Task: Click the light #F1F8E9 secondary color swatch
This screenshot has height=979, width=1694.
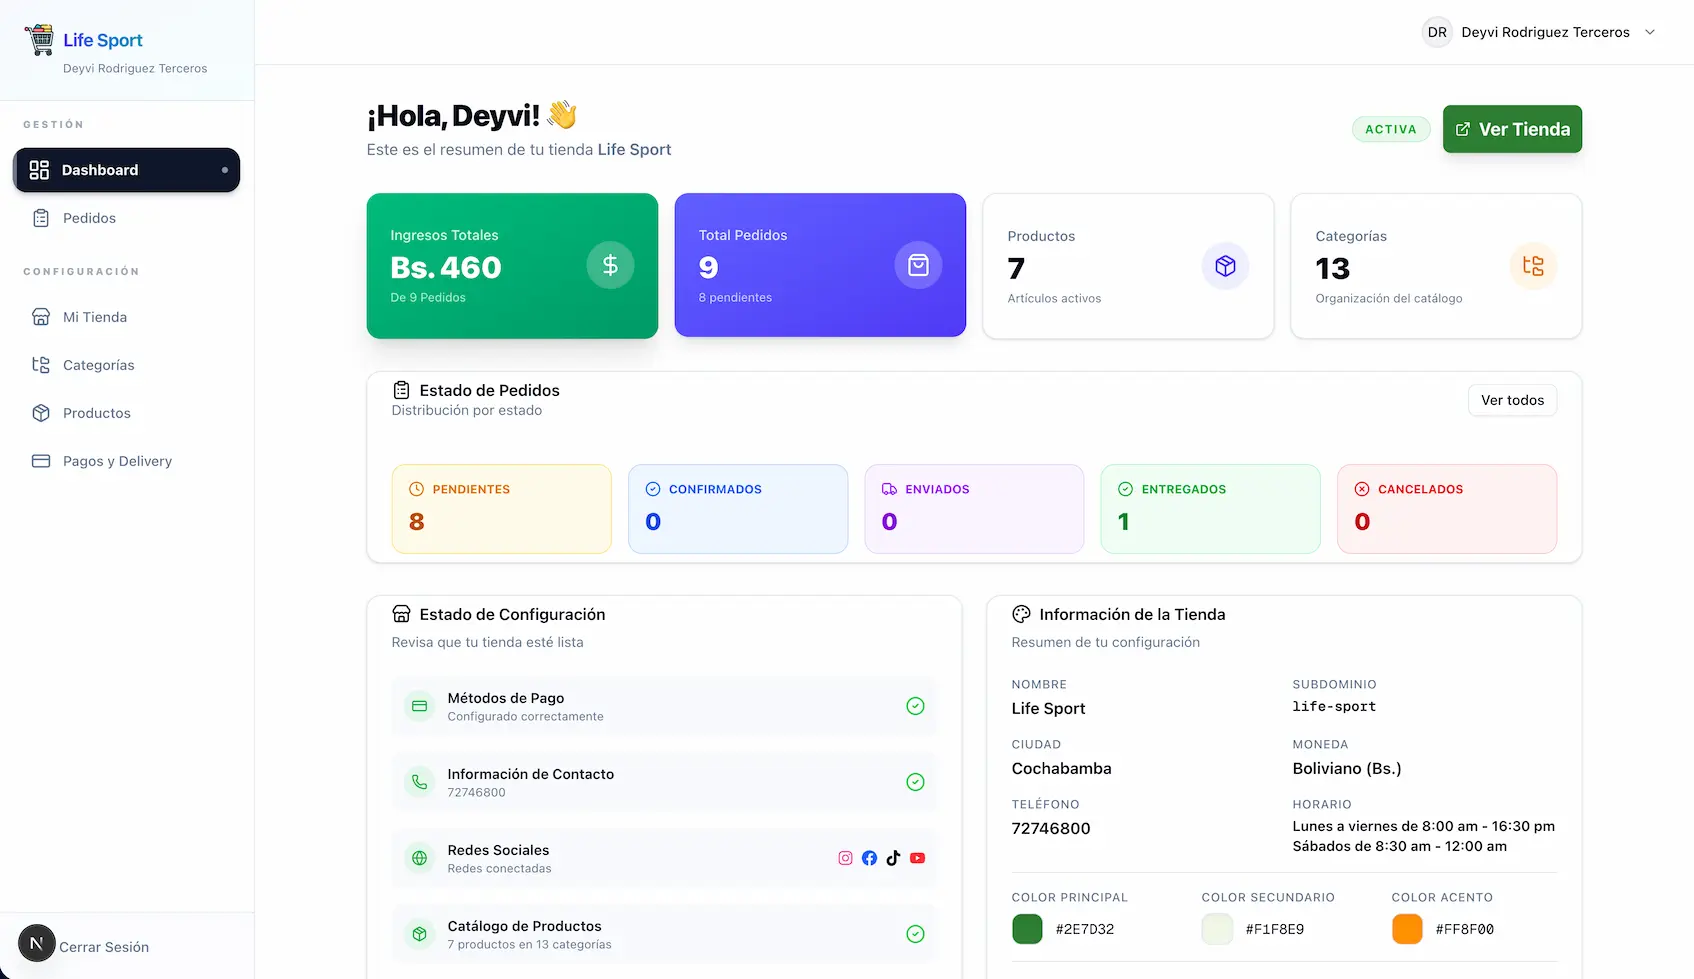Action: pyautogui.click(x=1217, y=929)
